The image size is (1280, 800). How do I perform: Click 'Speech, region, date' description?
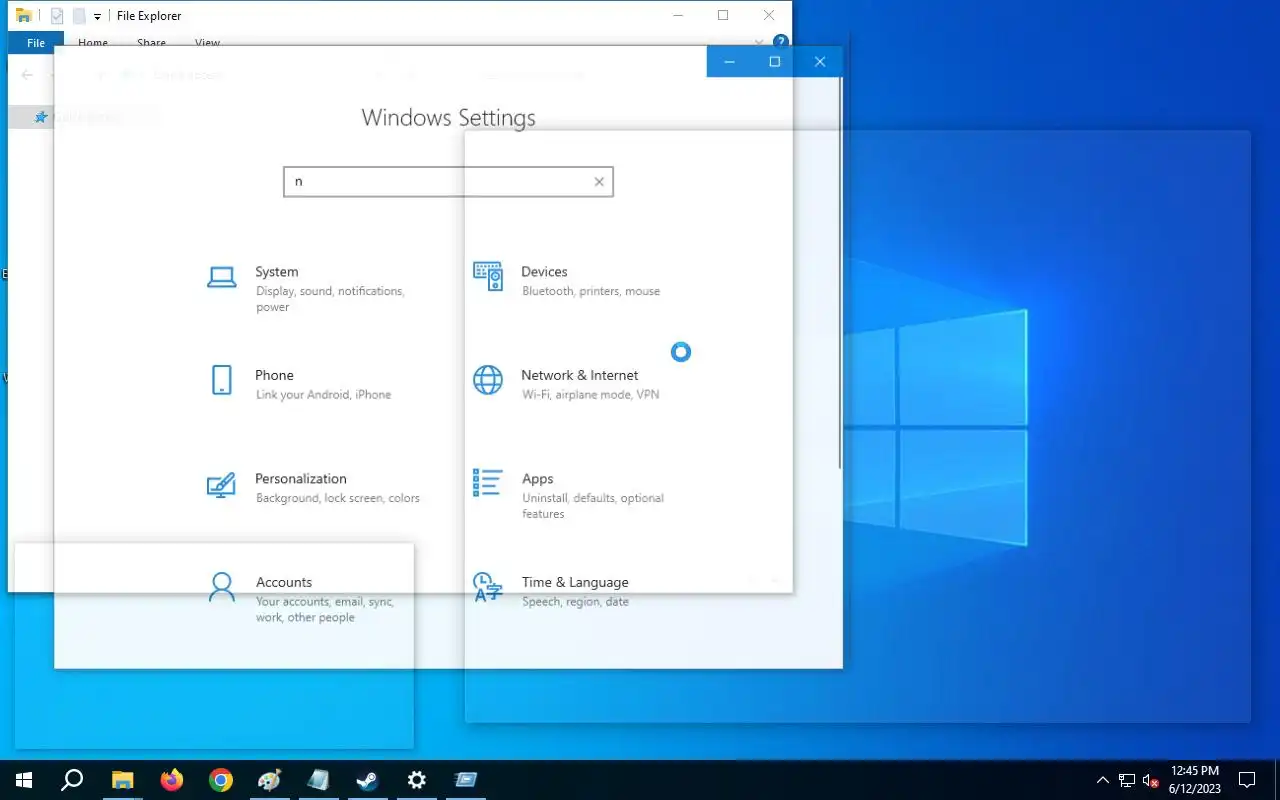575,602
